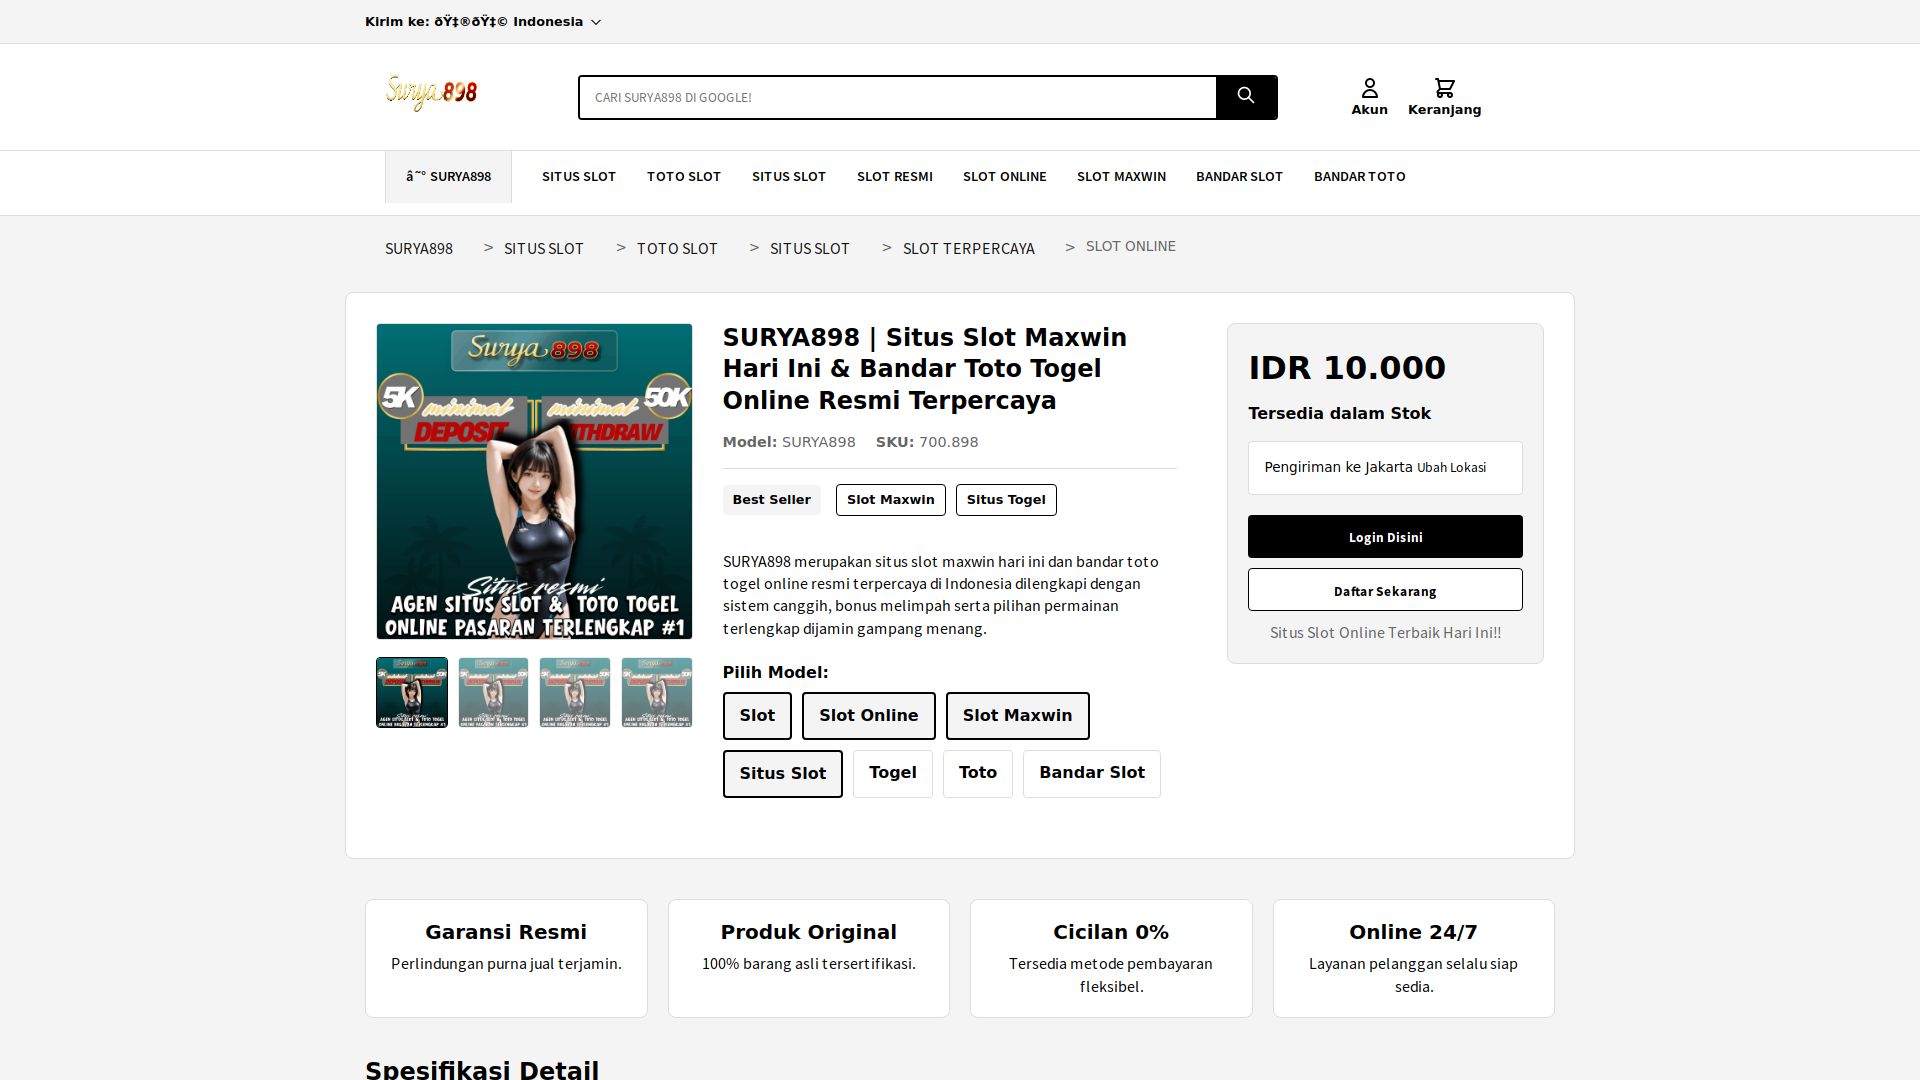Click Situs Slot Online Terbaik Hari Ini text

point(1385,633)
